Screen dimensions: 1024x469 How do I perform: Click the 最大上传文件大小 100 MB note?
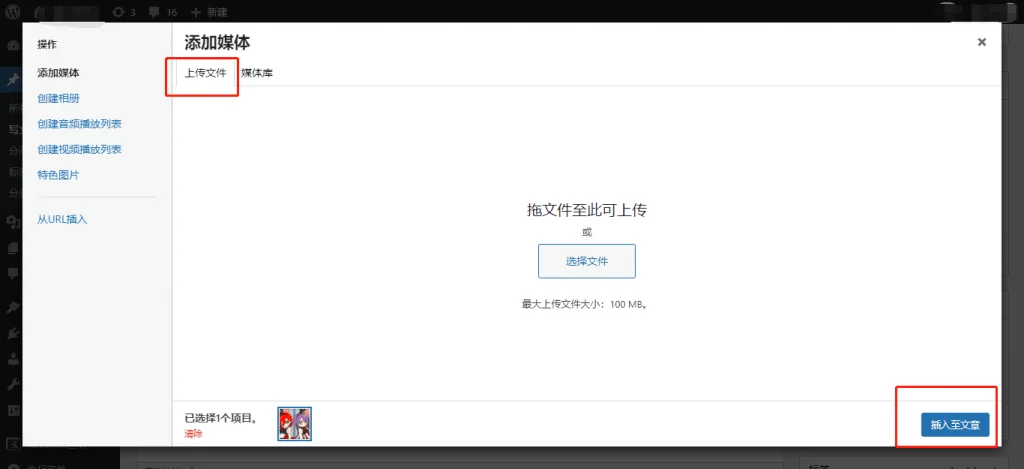[x=584, y=304]
